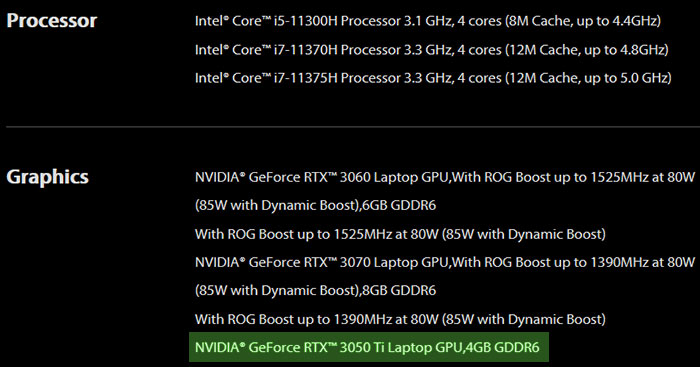Click the Intel Core i5-11300H processor line

tap(428, 21)
